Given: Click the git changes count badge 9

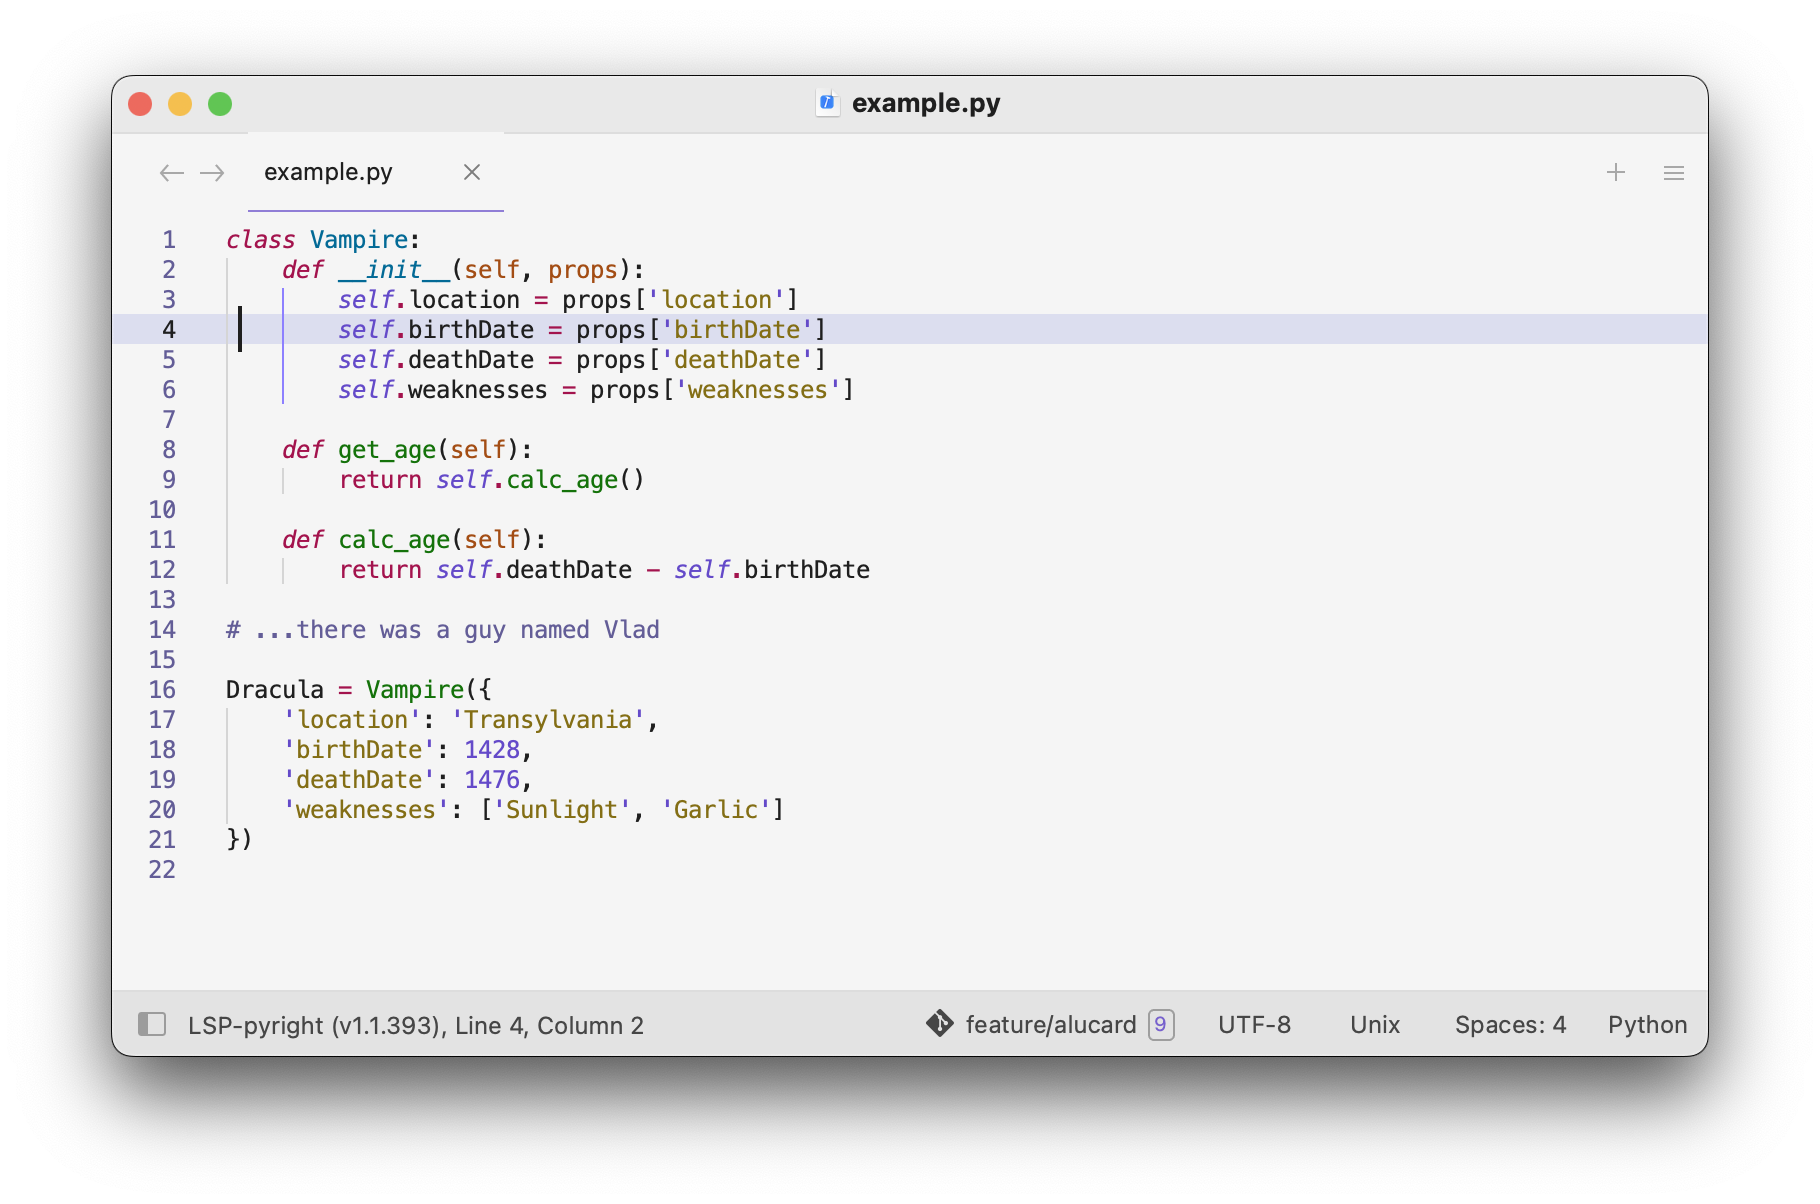Looking at the screenshot, I should 1160,1025.
